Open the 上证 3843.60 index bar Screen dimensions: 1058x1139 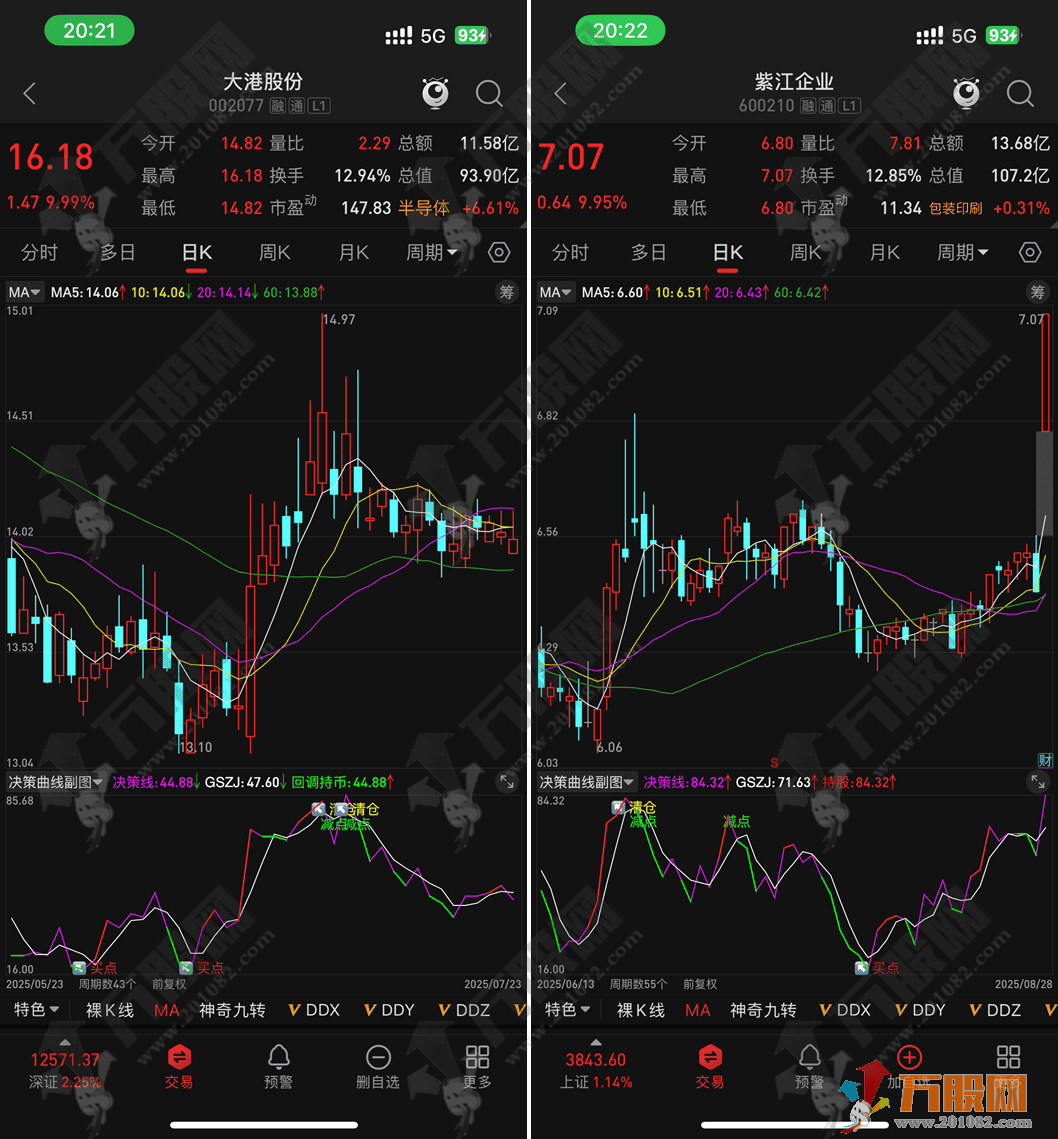596,1070
